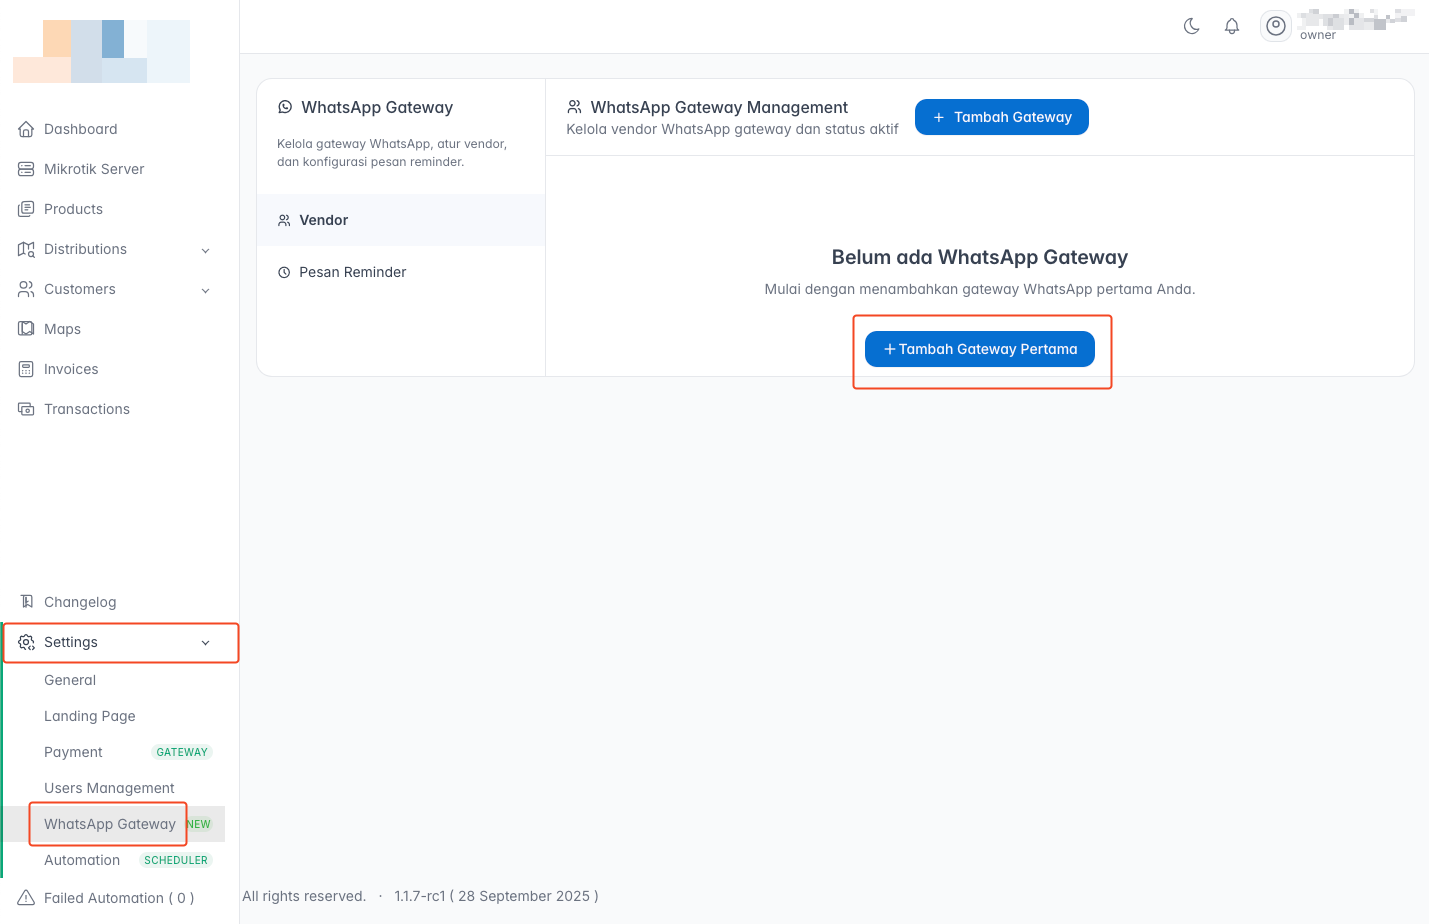Open the Payment settings page

coord(73,752)
